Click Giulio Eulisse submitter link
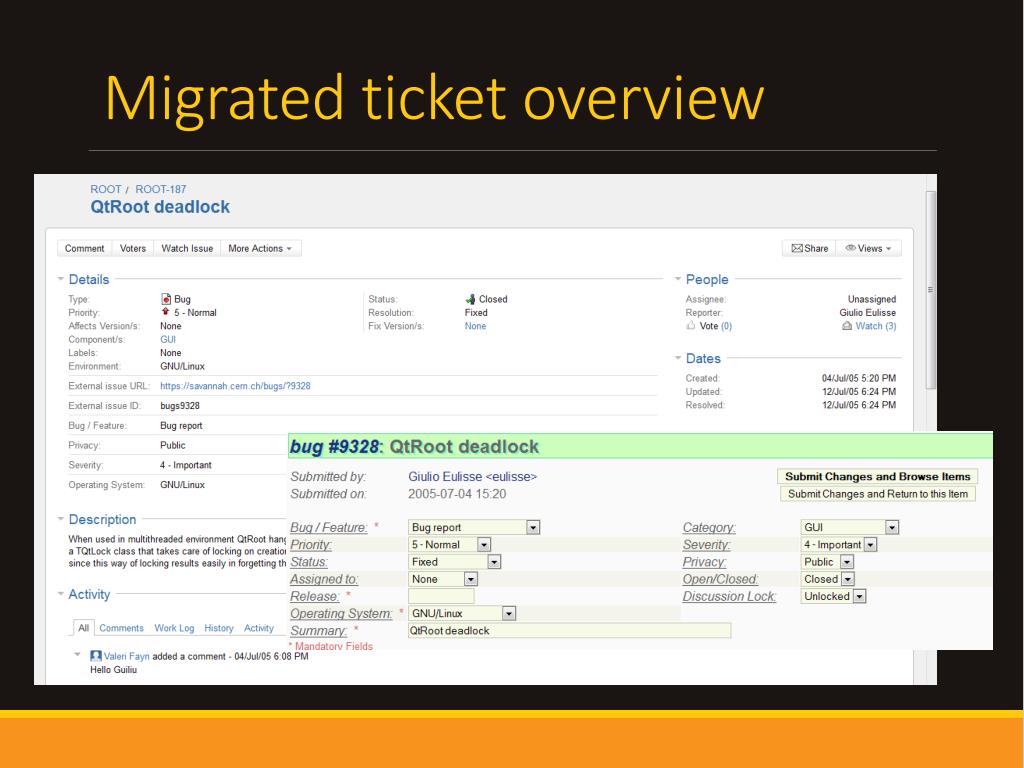The width and height of the screenshot is (1024, 768). pos(472,477)
